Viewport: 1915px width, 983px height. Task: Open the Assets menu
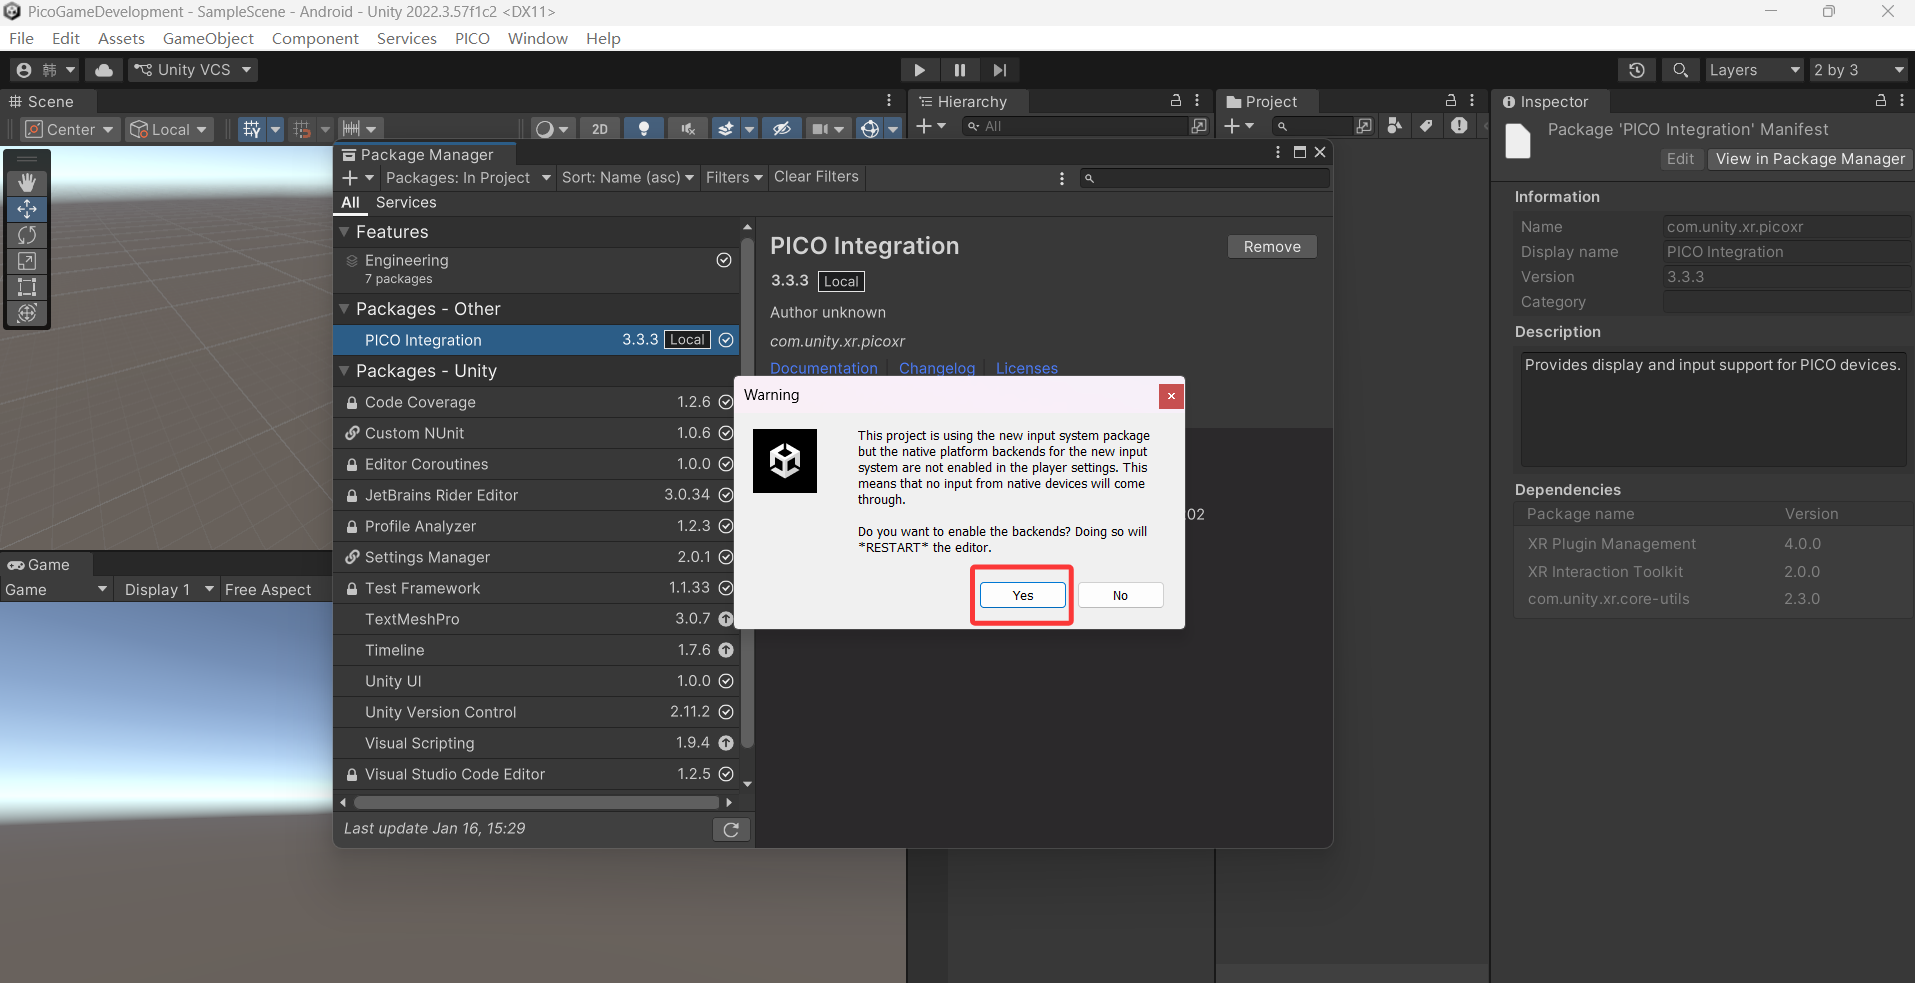(x=121, y=38)
